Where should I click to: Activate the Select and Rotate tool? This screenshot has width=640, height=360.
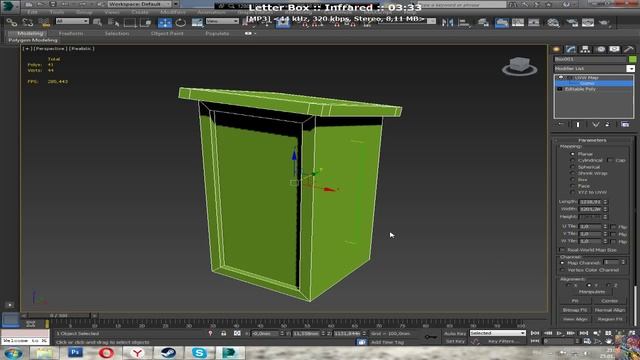coord(181,22)
